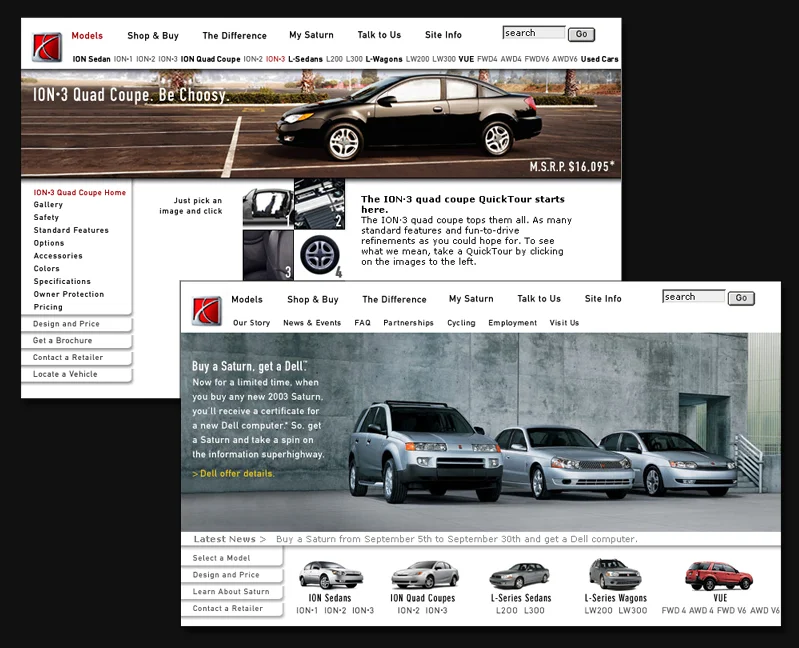Open the Partnerships submenu link
Viewport: 799px width, 648px height.
[408, 323]
